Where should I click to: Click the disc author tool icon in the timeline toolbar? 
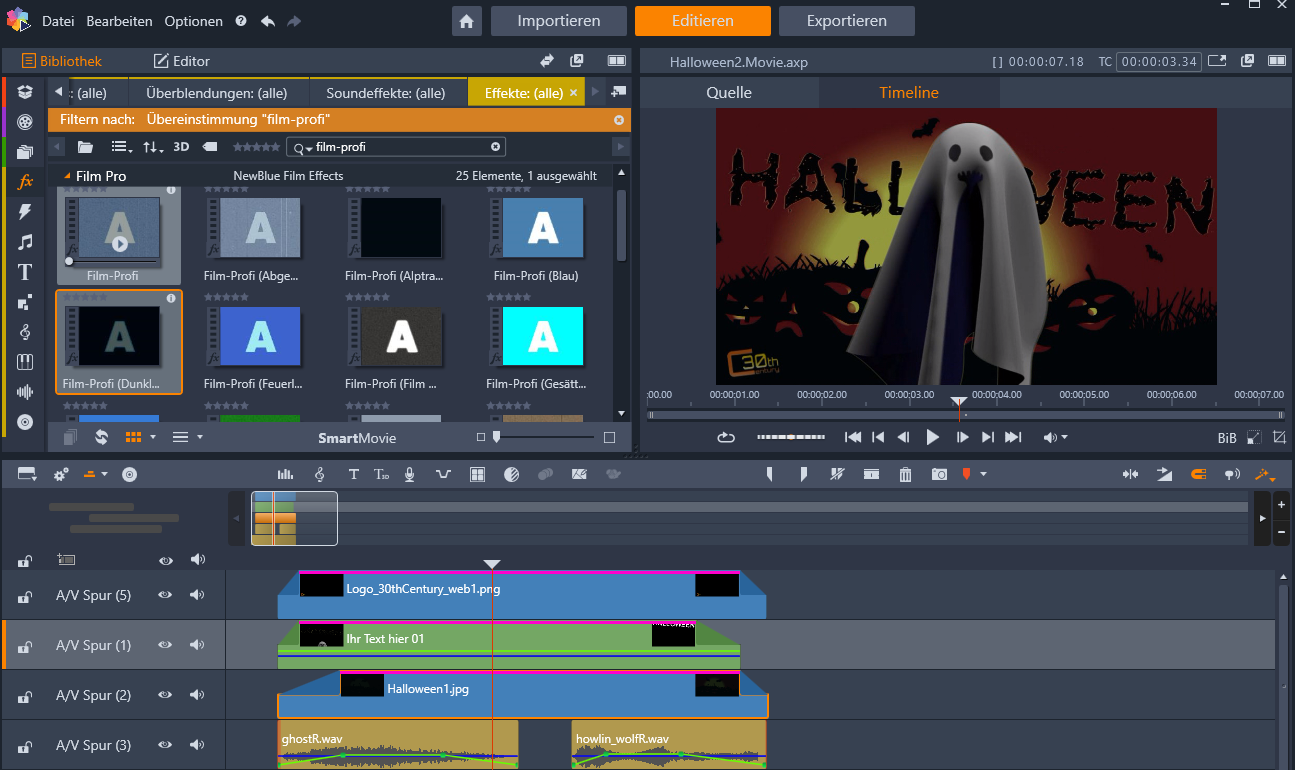pyautogui.click(x=129, y=474)
